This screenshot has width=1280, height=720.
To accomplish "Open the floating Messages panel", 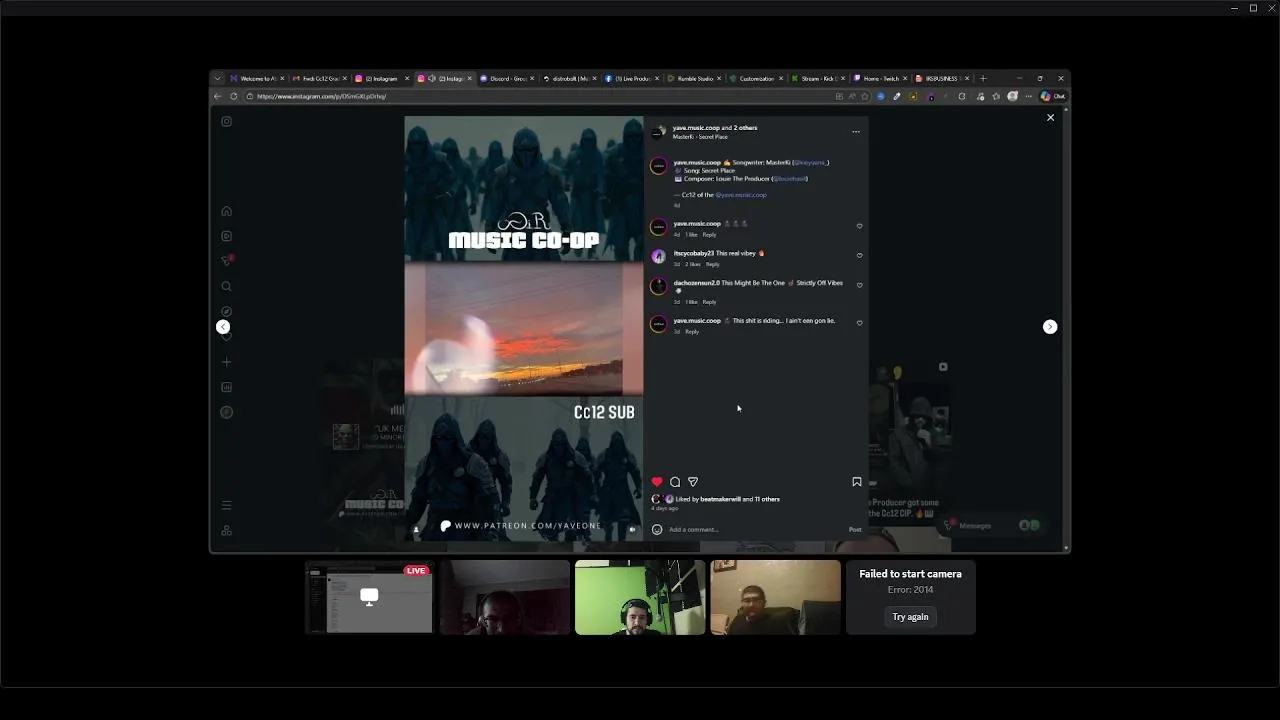I will pos(993,525).
